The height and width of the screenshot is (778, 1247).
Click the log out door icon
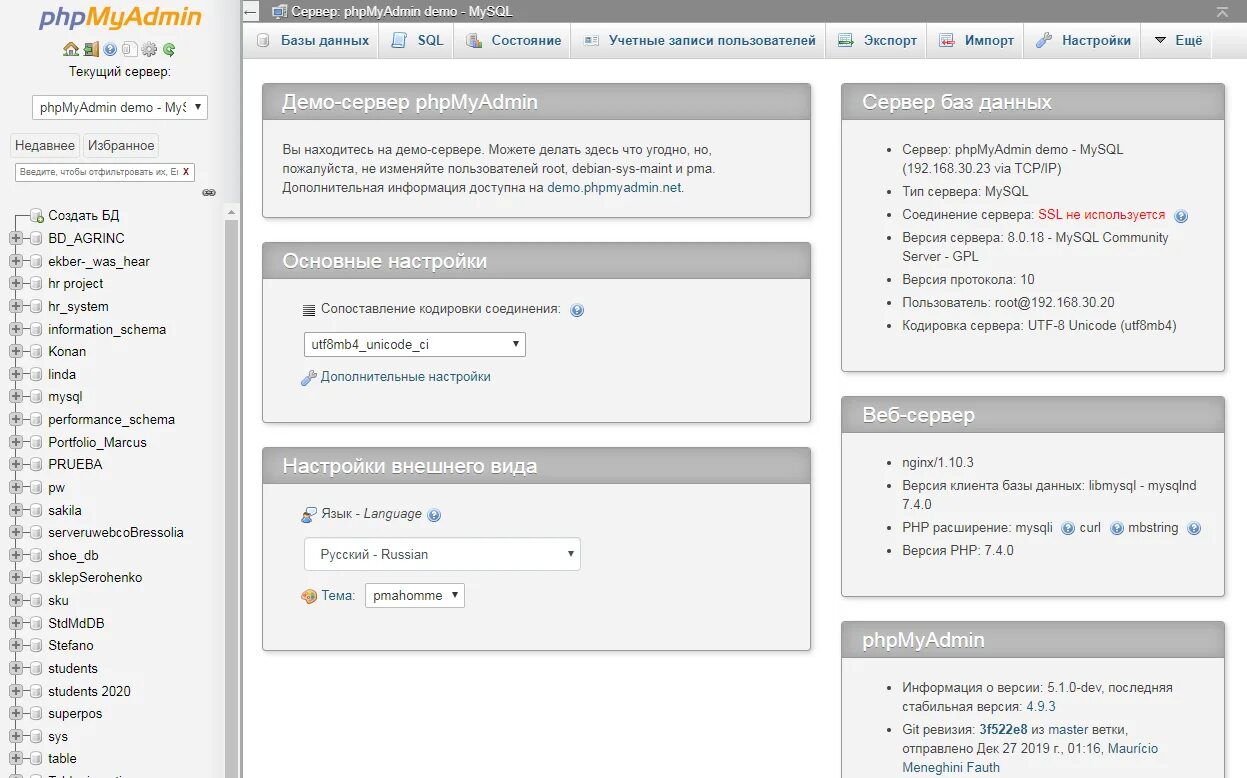(91, 49)
